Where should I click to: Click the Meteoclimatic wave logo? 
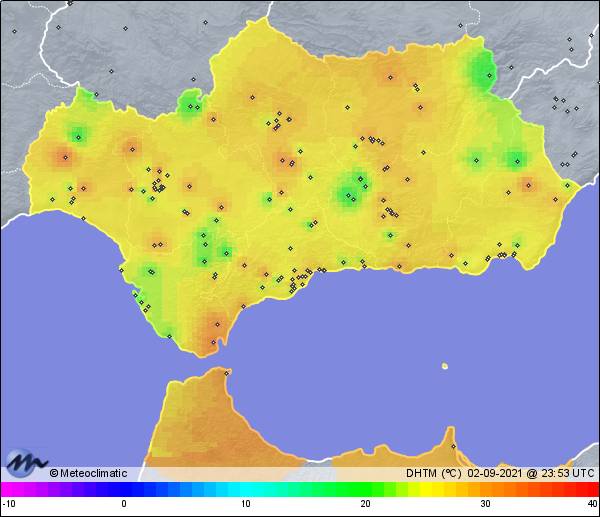26,463
